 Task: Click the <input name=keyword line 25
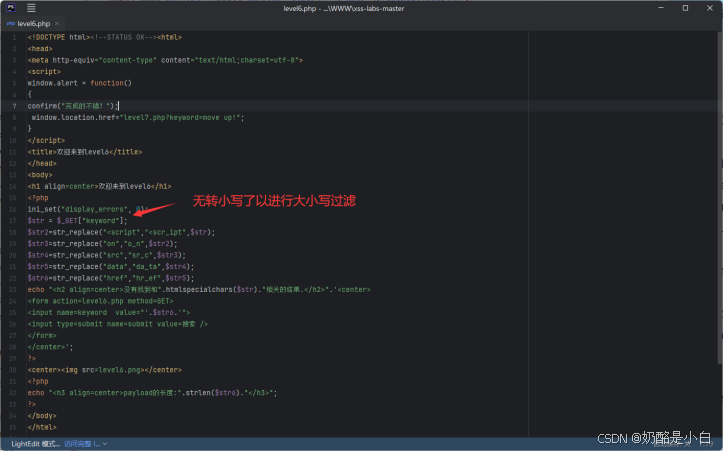109,313
